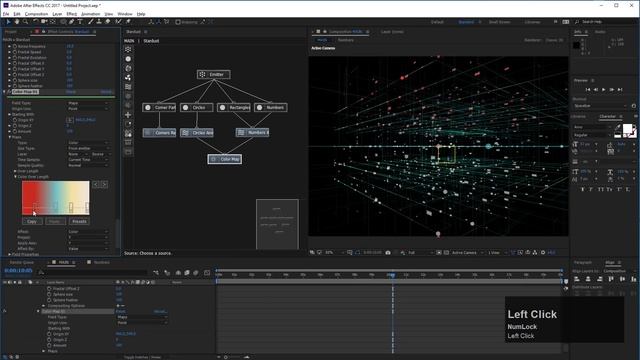Click the current time indicator in timeline
Viewport: 640px width, 360px height.
(x=392, y=275)
